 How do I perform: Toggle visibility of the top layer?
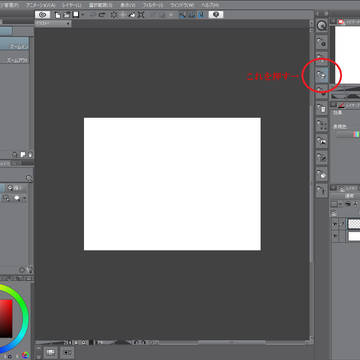(x=335, y=225)
